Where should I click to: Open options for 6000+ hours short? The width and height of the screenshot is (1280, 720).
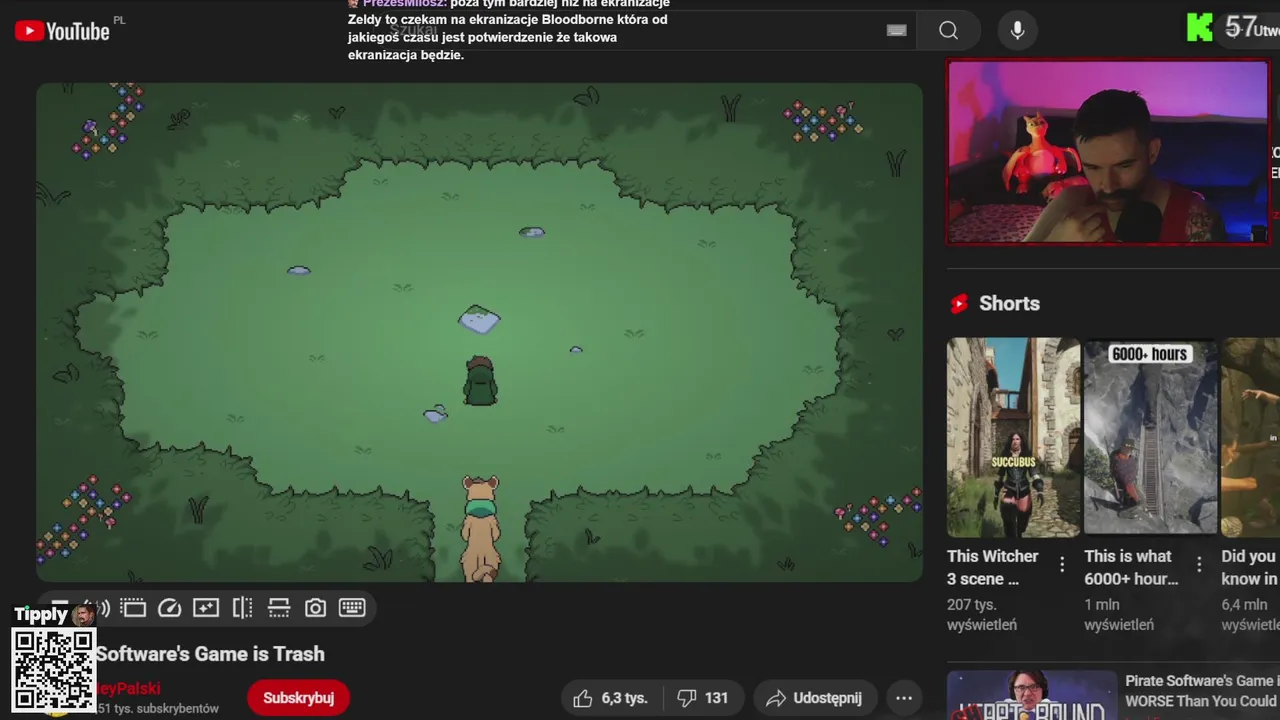tap(1199, 565)
